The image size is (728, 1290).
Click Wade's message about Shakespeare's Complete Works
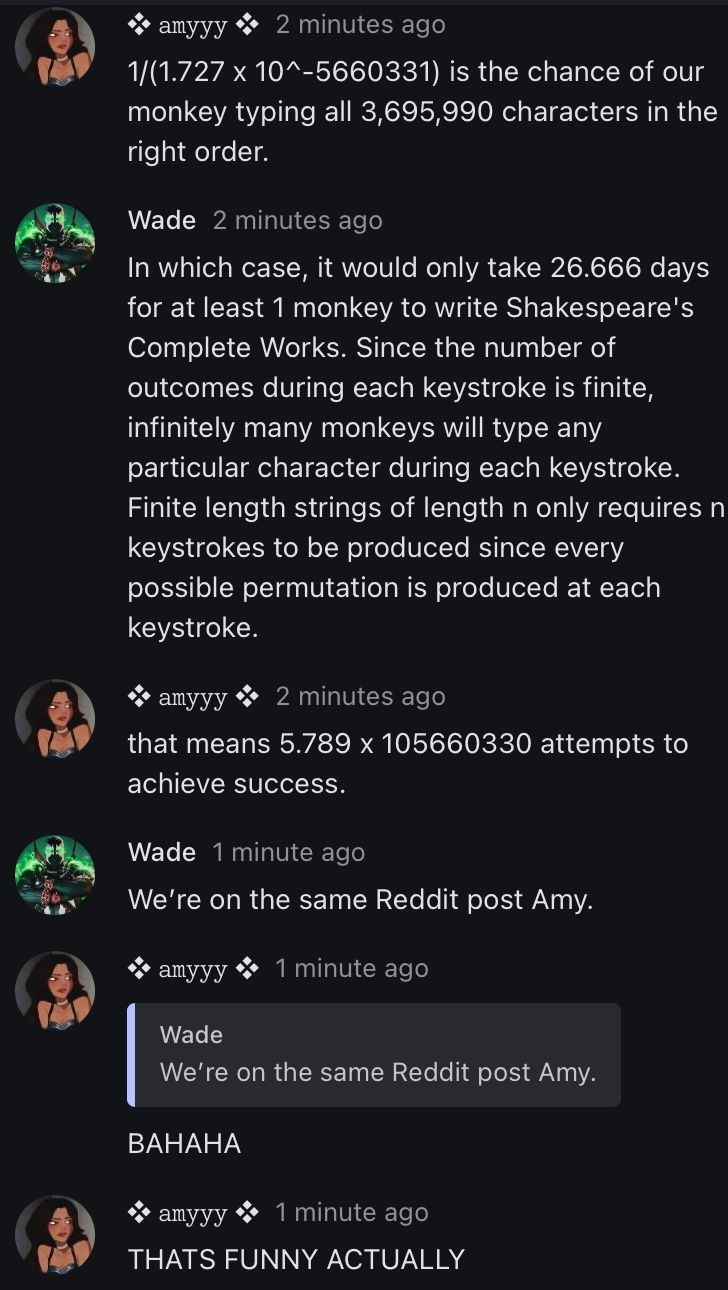click(420, 447)
